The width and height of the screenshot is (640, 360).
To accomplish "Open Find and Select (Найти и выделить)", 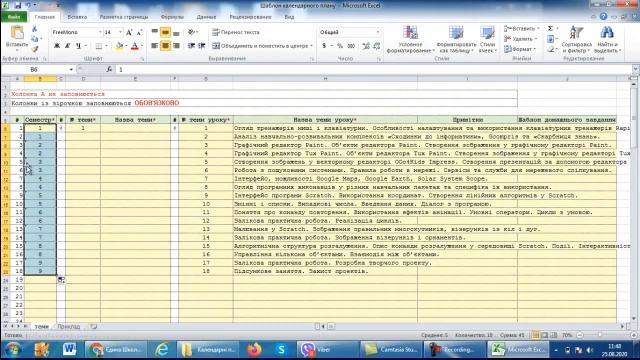I will pyautogui.click(x=607, y=39).
